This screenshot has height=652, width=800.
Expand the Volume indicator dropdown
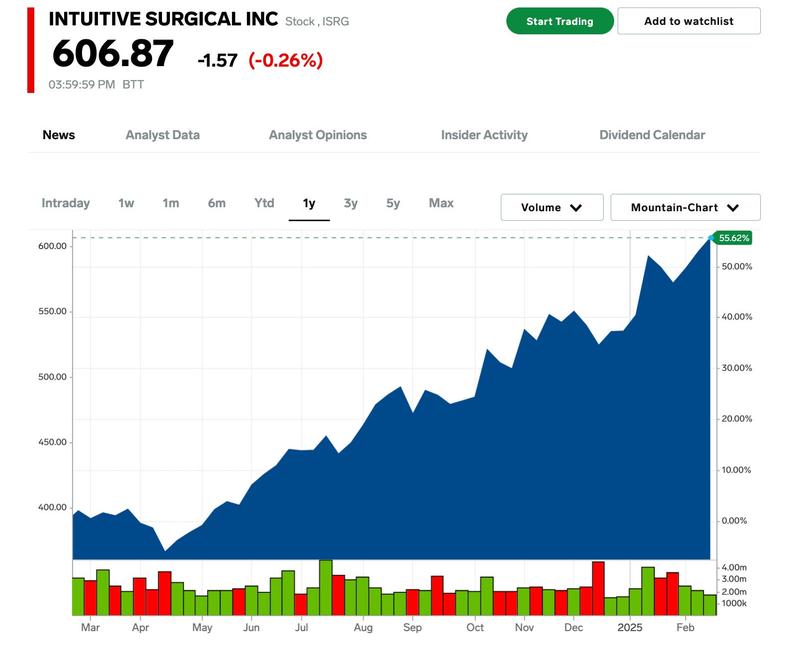click(x=552, y=207)
